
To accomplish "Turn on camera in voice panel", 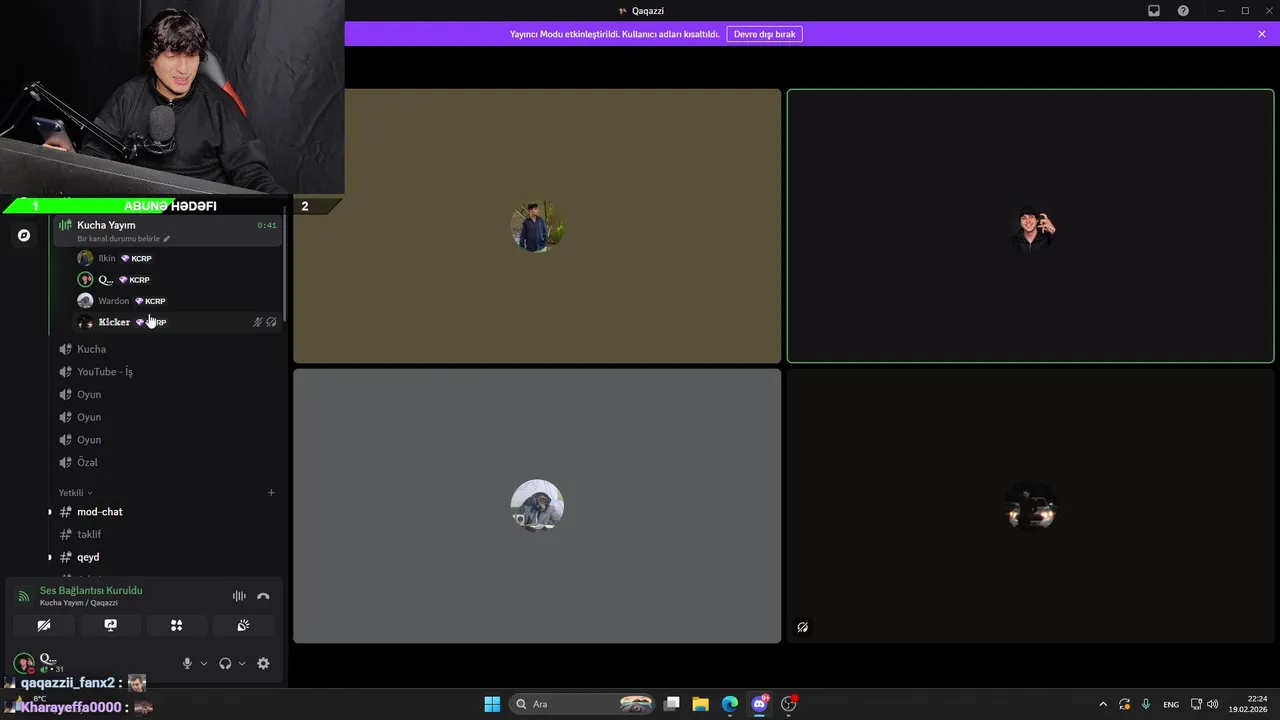I will [44, 625].
